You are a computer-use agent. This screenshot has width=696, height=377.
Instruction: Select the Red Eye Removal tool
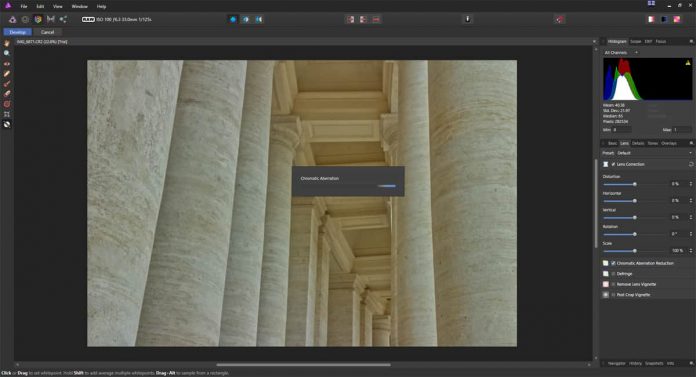7,63
